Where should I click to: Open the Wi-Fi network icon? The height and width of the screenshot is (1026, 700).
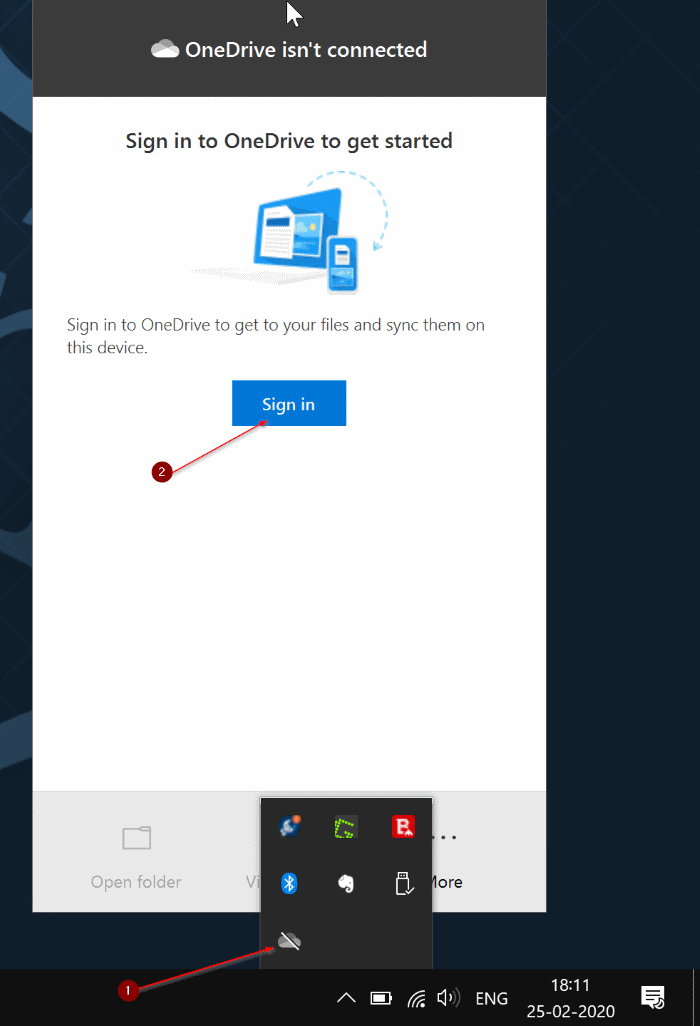tap(416, 998)
